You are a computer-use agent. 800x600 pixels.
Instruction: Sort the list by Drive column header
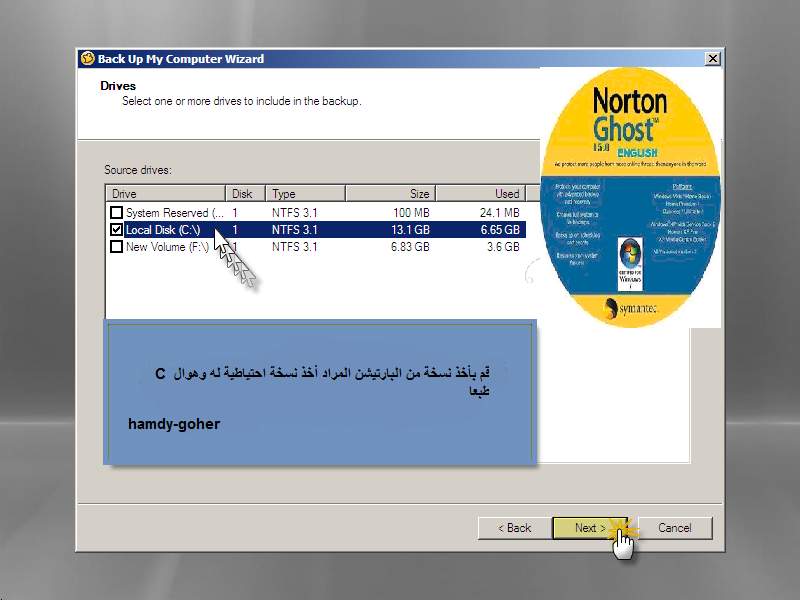166,193
